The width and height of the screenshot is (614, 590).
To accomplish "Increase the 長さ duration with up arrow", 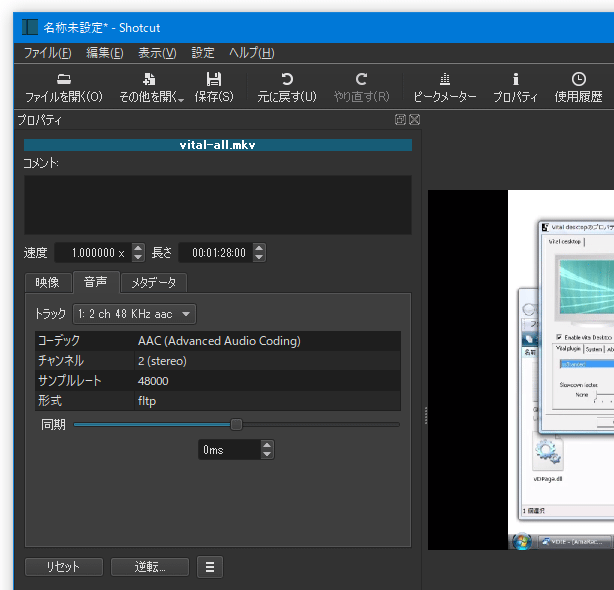I will [x=259, y=248].
